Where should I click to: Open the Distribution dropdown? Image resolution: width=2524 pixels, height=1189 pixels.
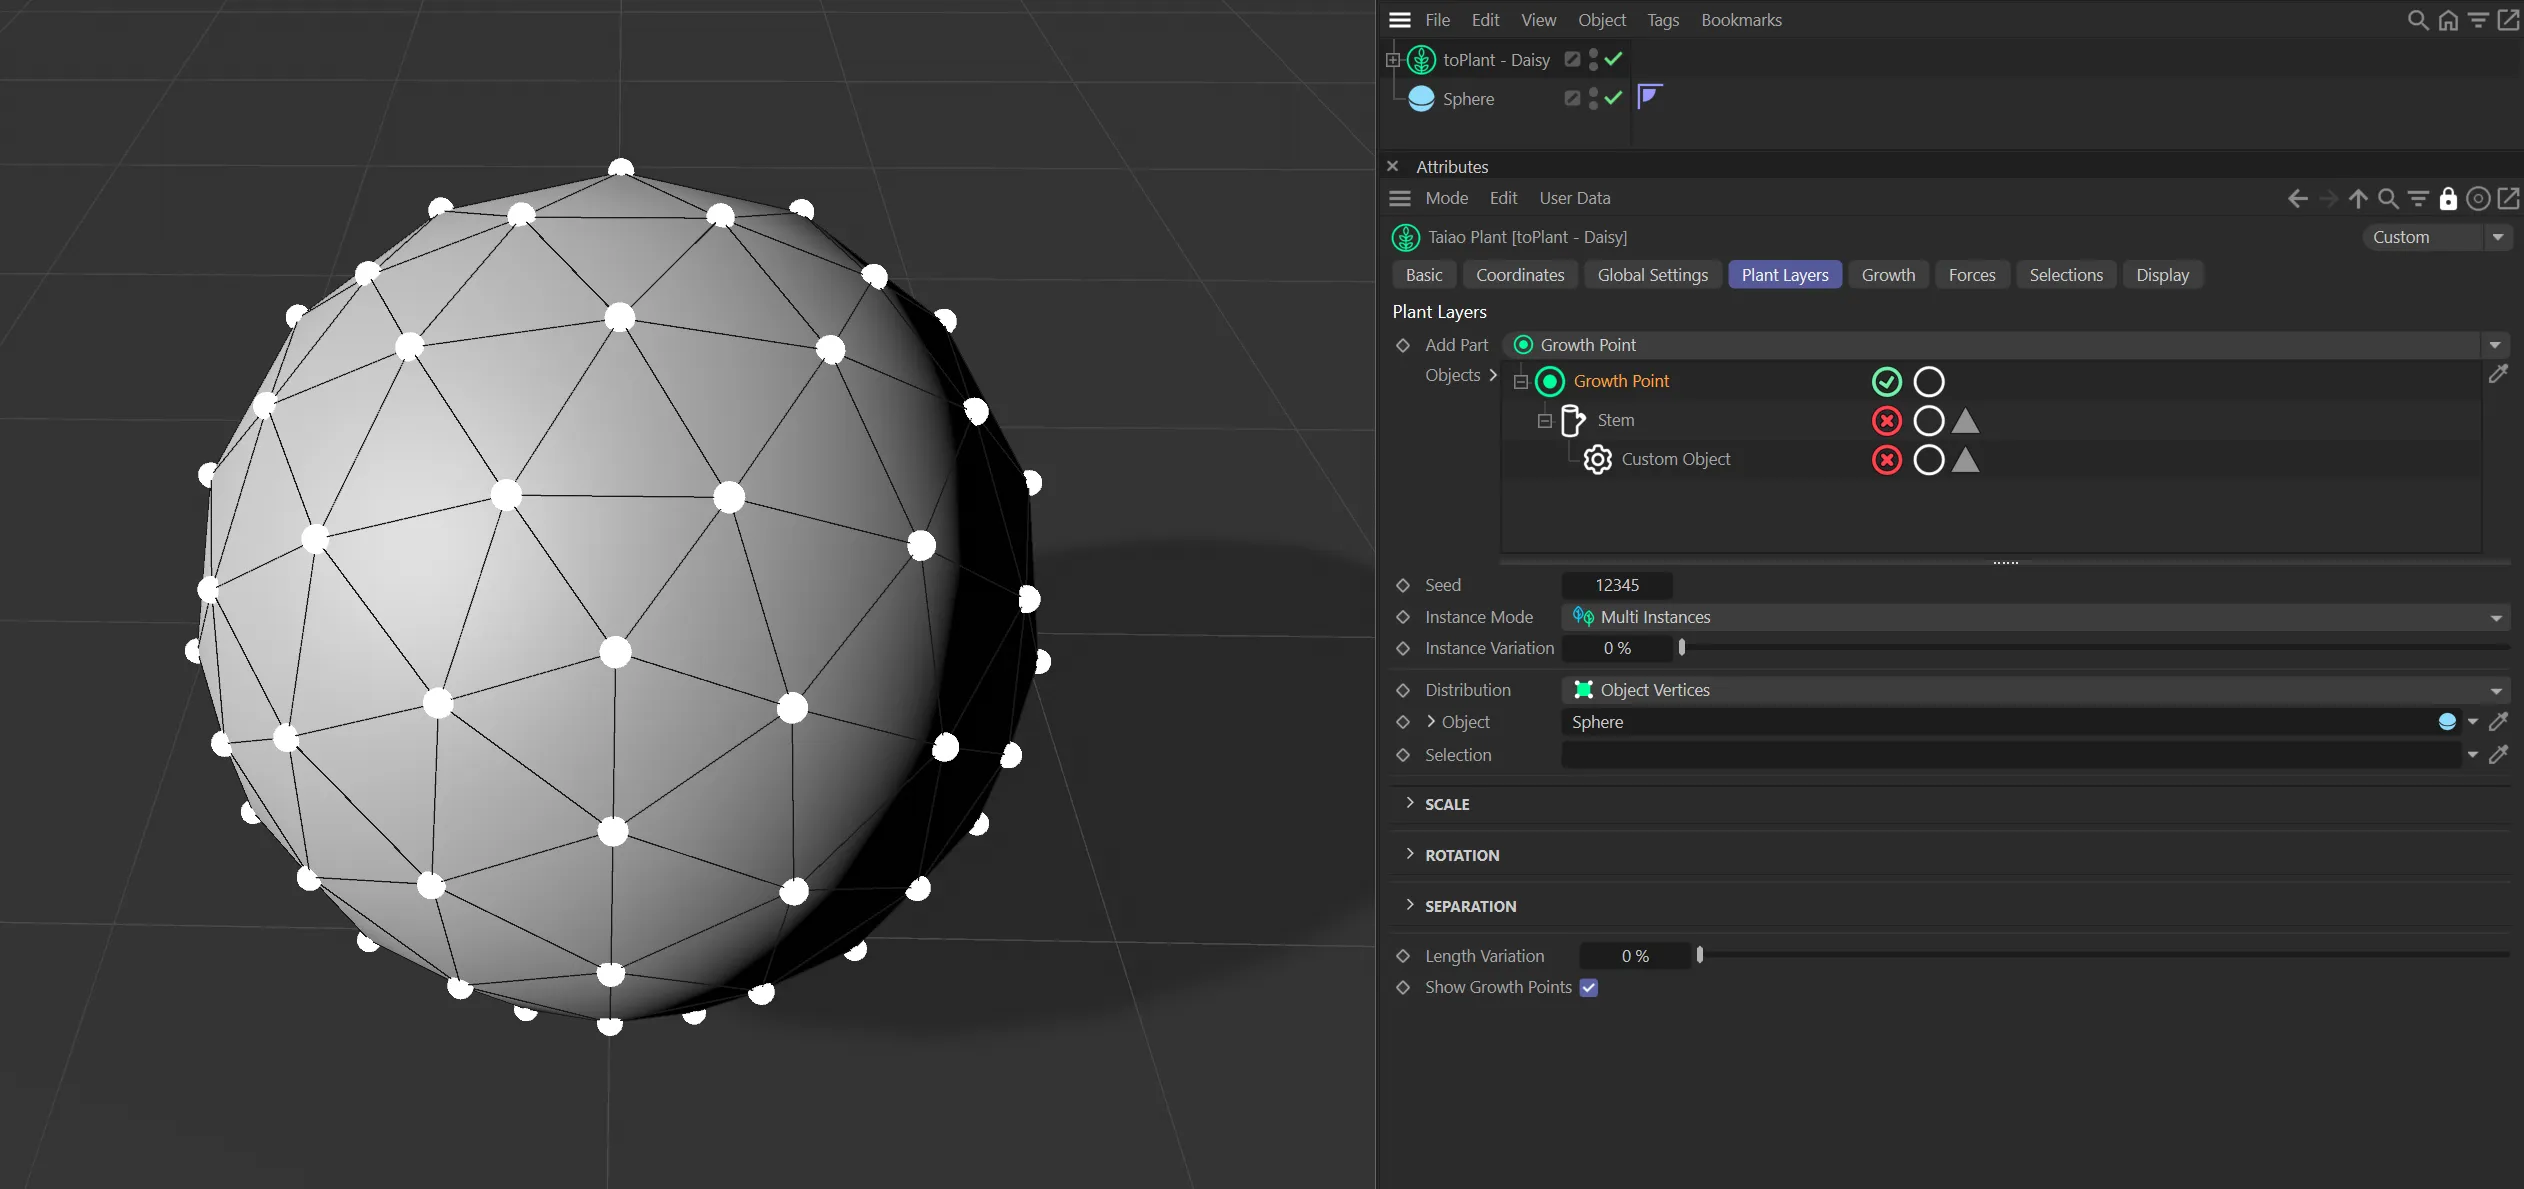[x=2035, y=690]
